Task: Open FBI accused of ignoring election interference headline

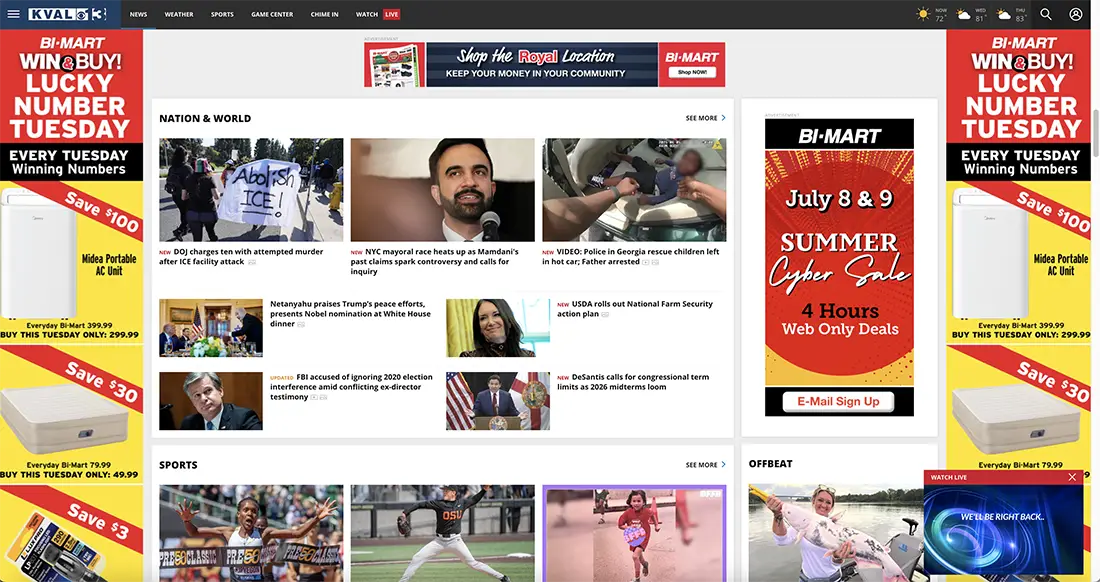Action: pos(352,386)
